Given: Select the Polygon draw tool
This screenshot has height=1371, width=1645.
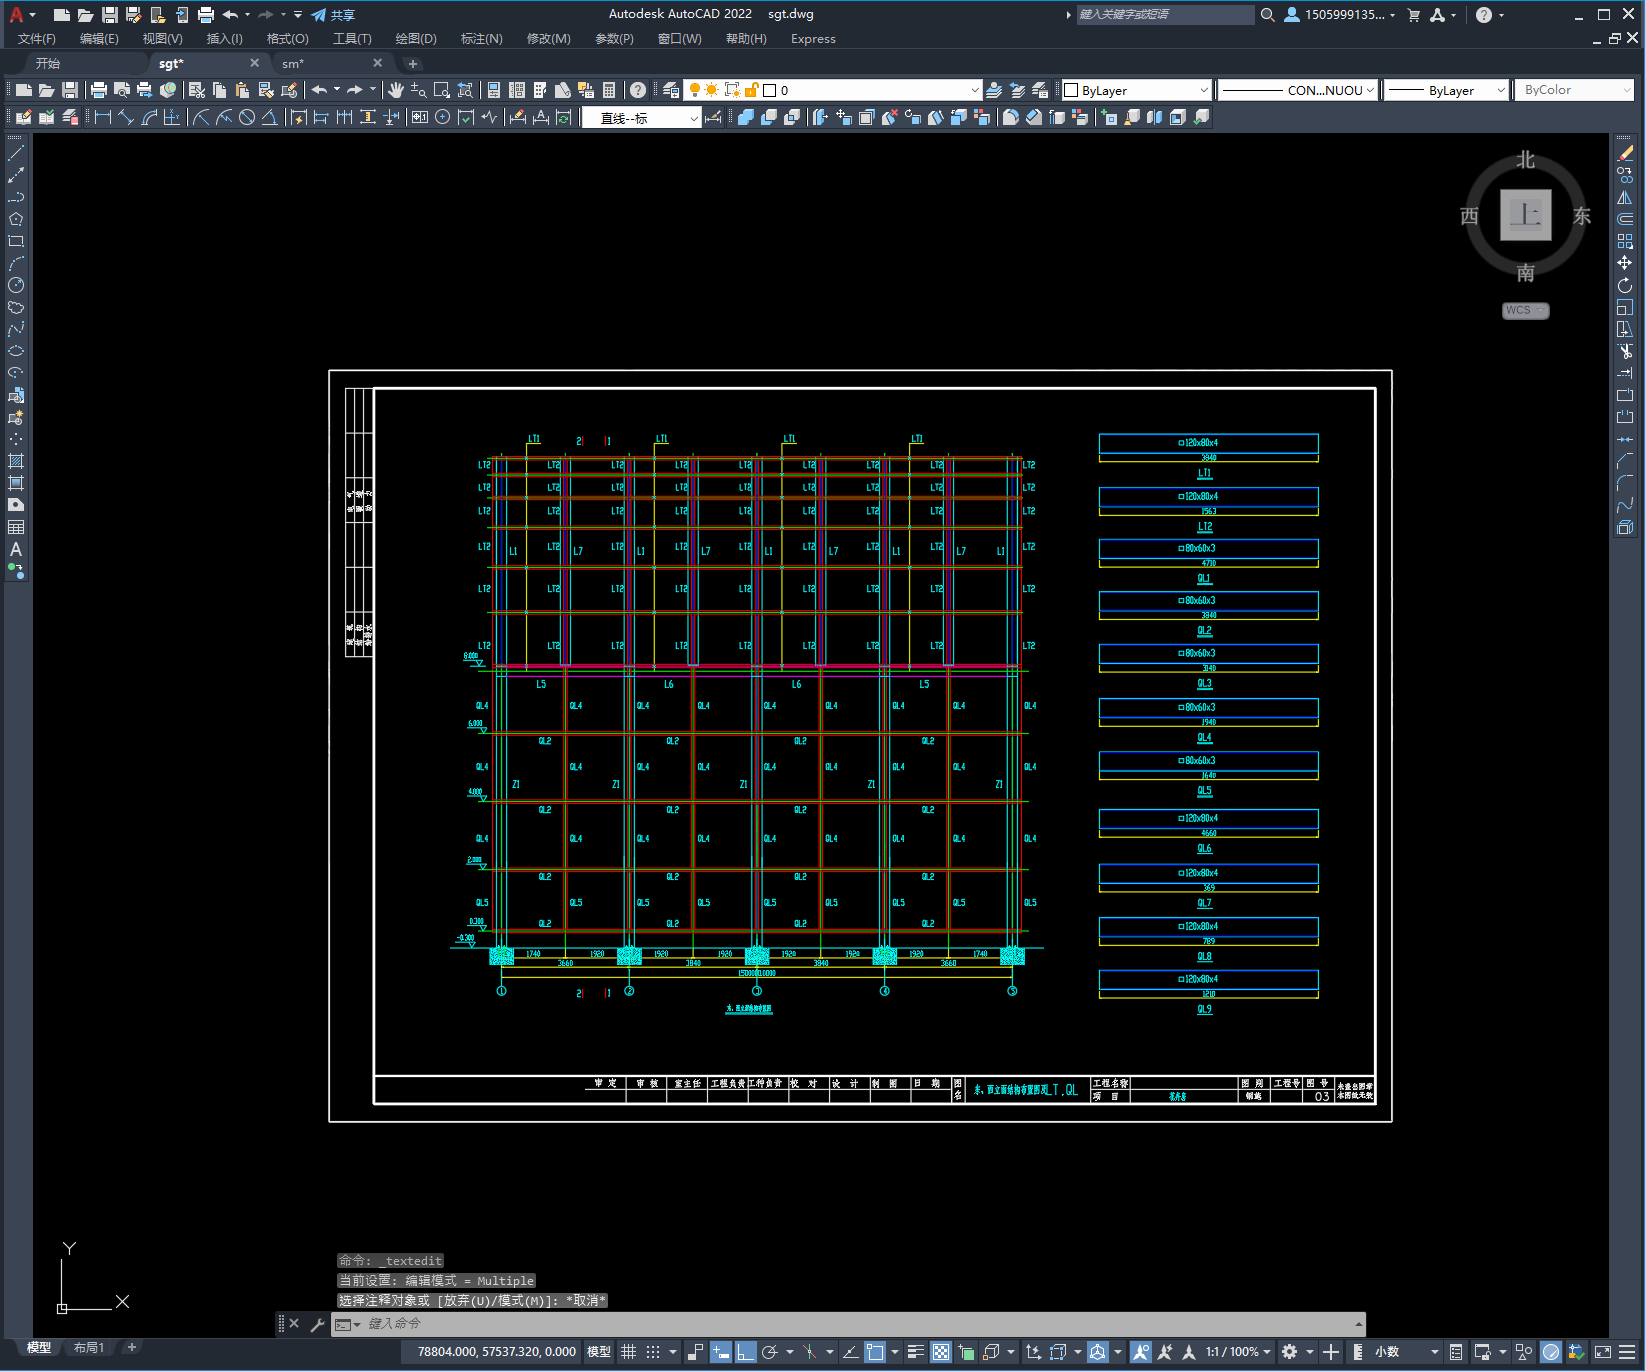Looking at the screenshot, I should point(16,219).
